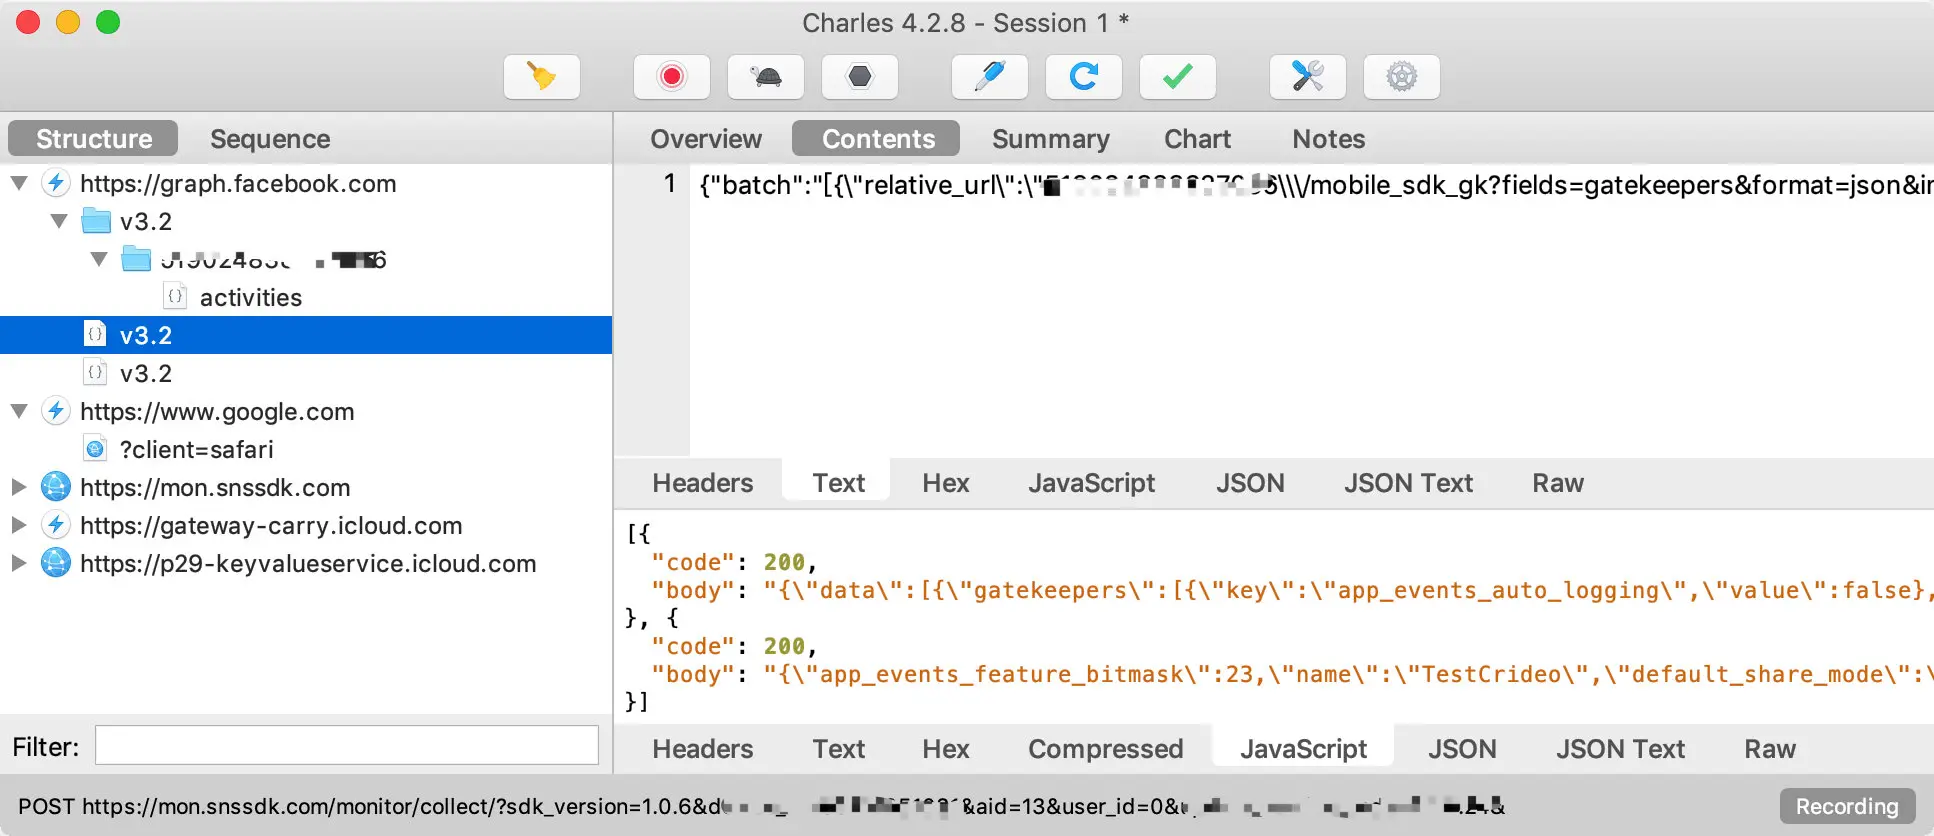Viewport: 1934px width, 836px height.
Task: Click the request body line starting with {"batch"
Action: 1316,185
